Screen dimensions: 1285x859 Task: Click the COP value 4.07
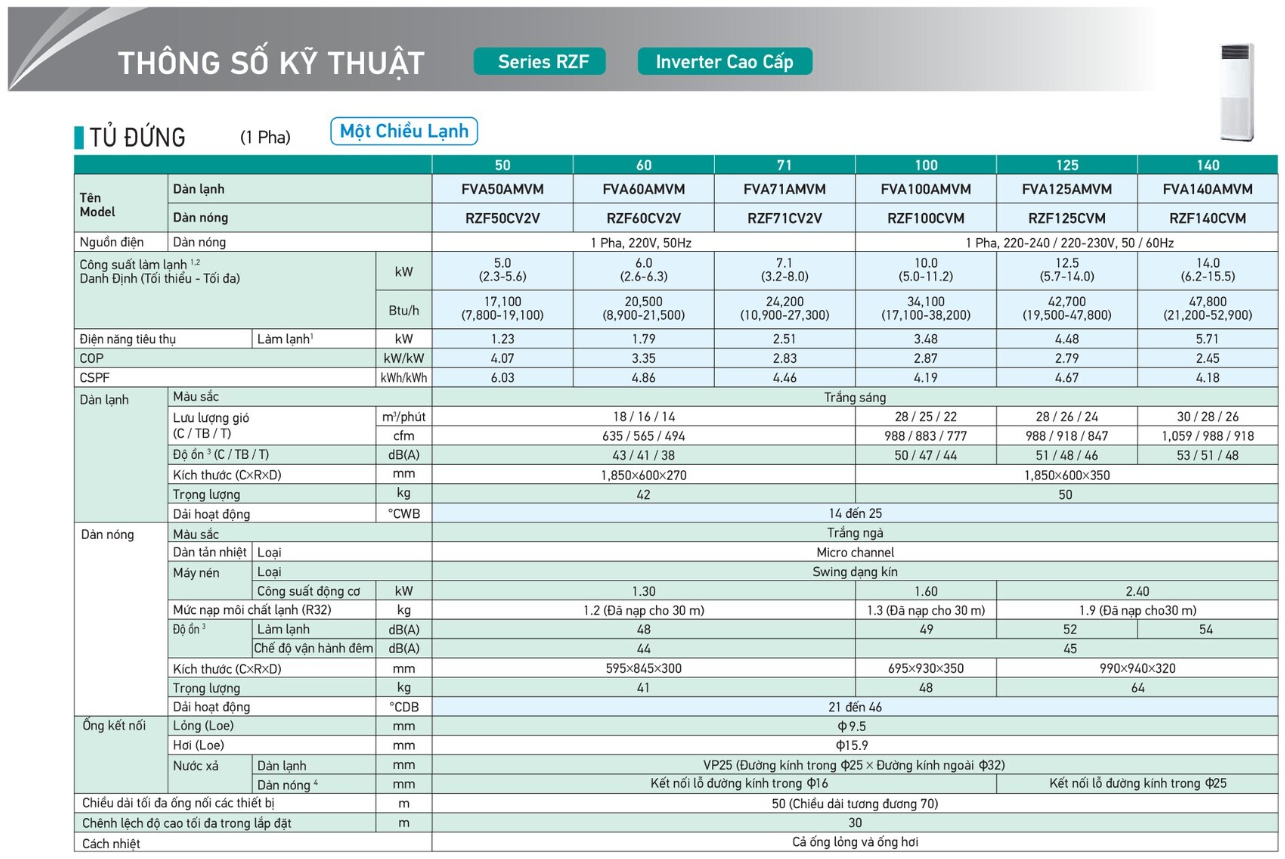tap(502, 358)
